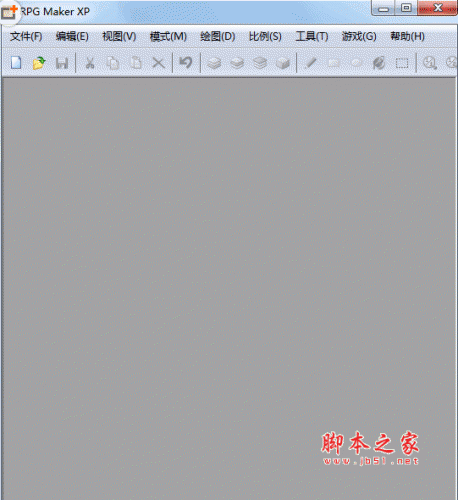Screen dimensions: 458x500
Task: Open the 帮助(H) menu
Action: click(407, 36)
